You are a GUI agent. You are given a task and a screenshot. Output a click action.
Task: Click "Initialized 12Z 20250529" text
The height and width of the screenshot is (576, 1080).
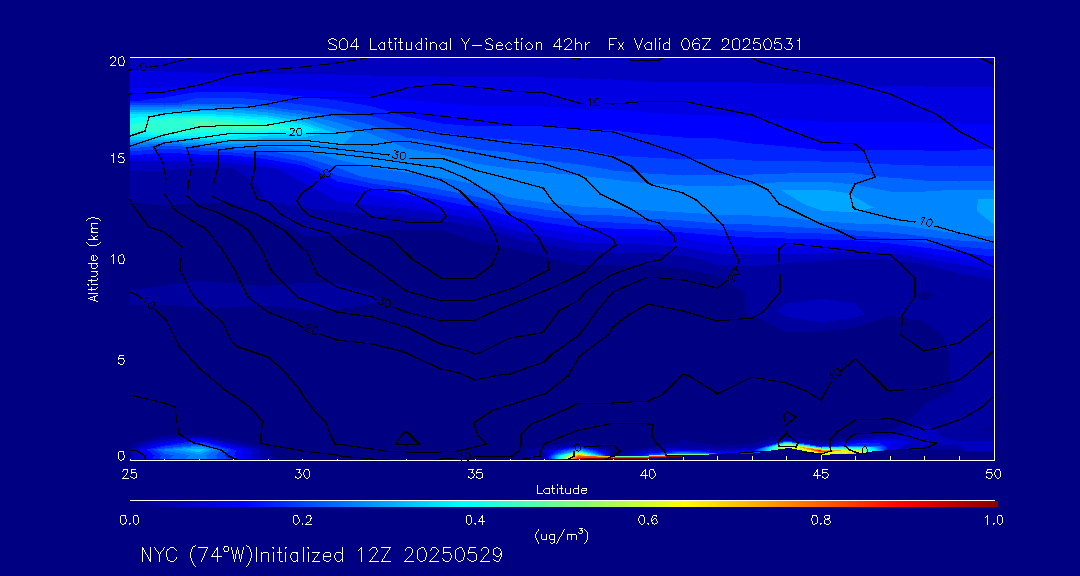point(379,555)
